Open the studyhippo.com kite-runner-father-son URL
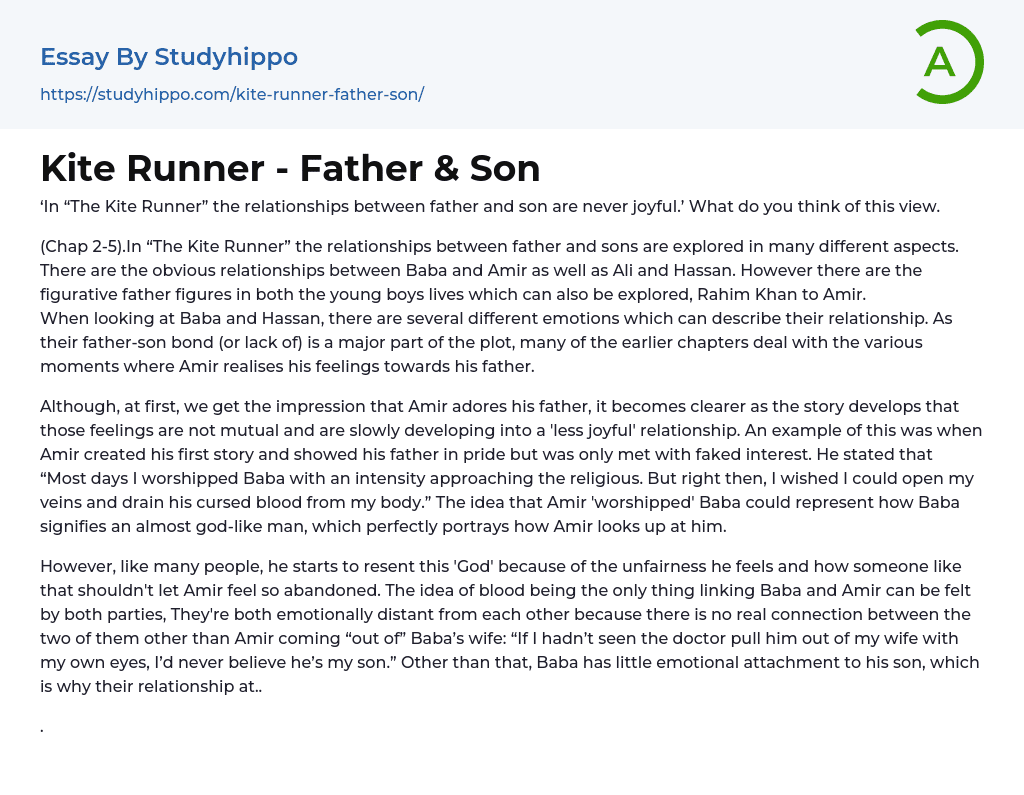The image size is (1024, 795). coord(232,94)
